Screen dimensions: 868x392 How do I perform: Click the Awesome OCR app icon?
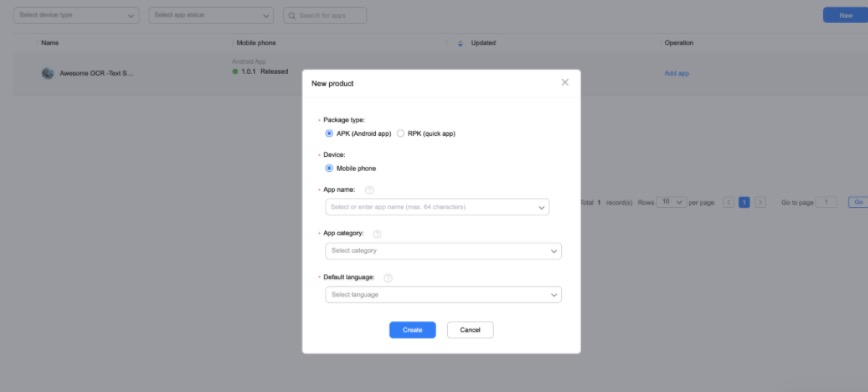click(48, 73)
